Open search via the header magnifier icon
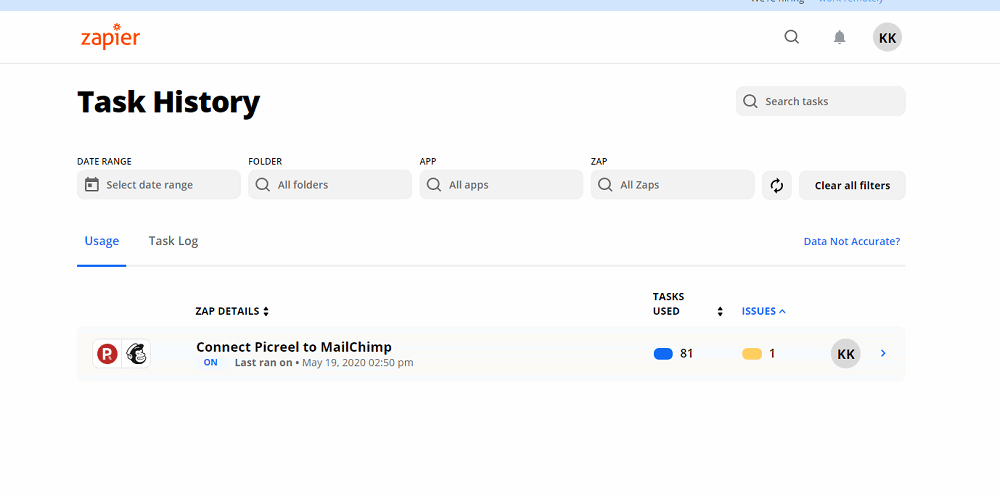The image size is (1000, 496). click(x=791, y=37)
